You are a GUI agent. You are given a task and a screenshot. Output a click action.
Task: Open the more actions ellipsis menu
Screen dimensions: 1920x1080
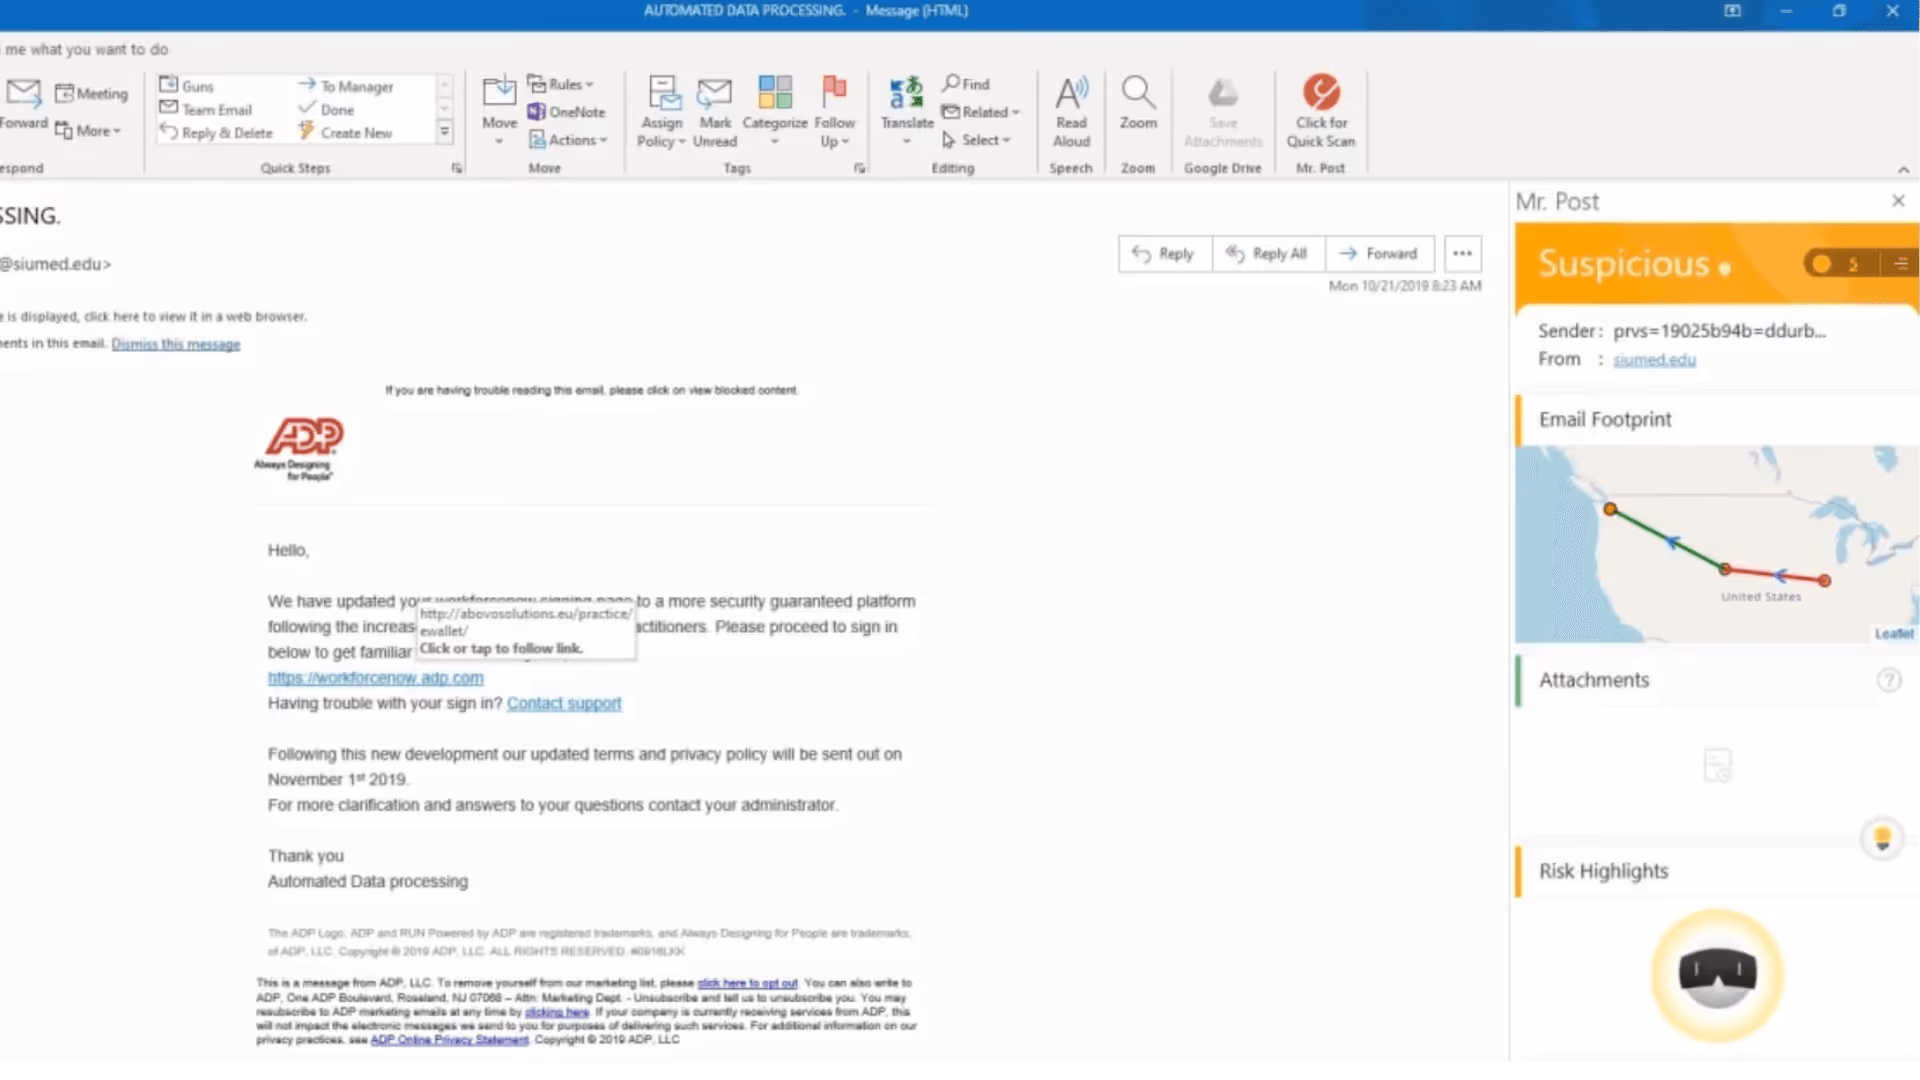pos(1462,254)
